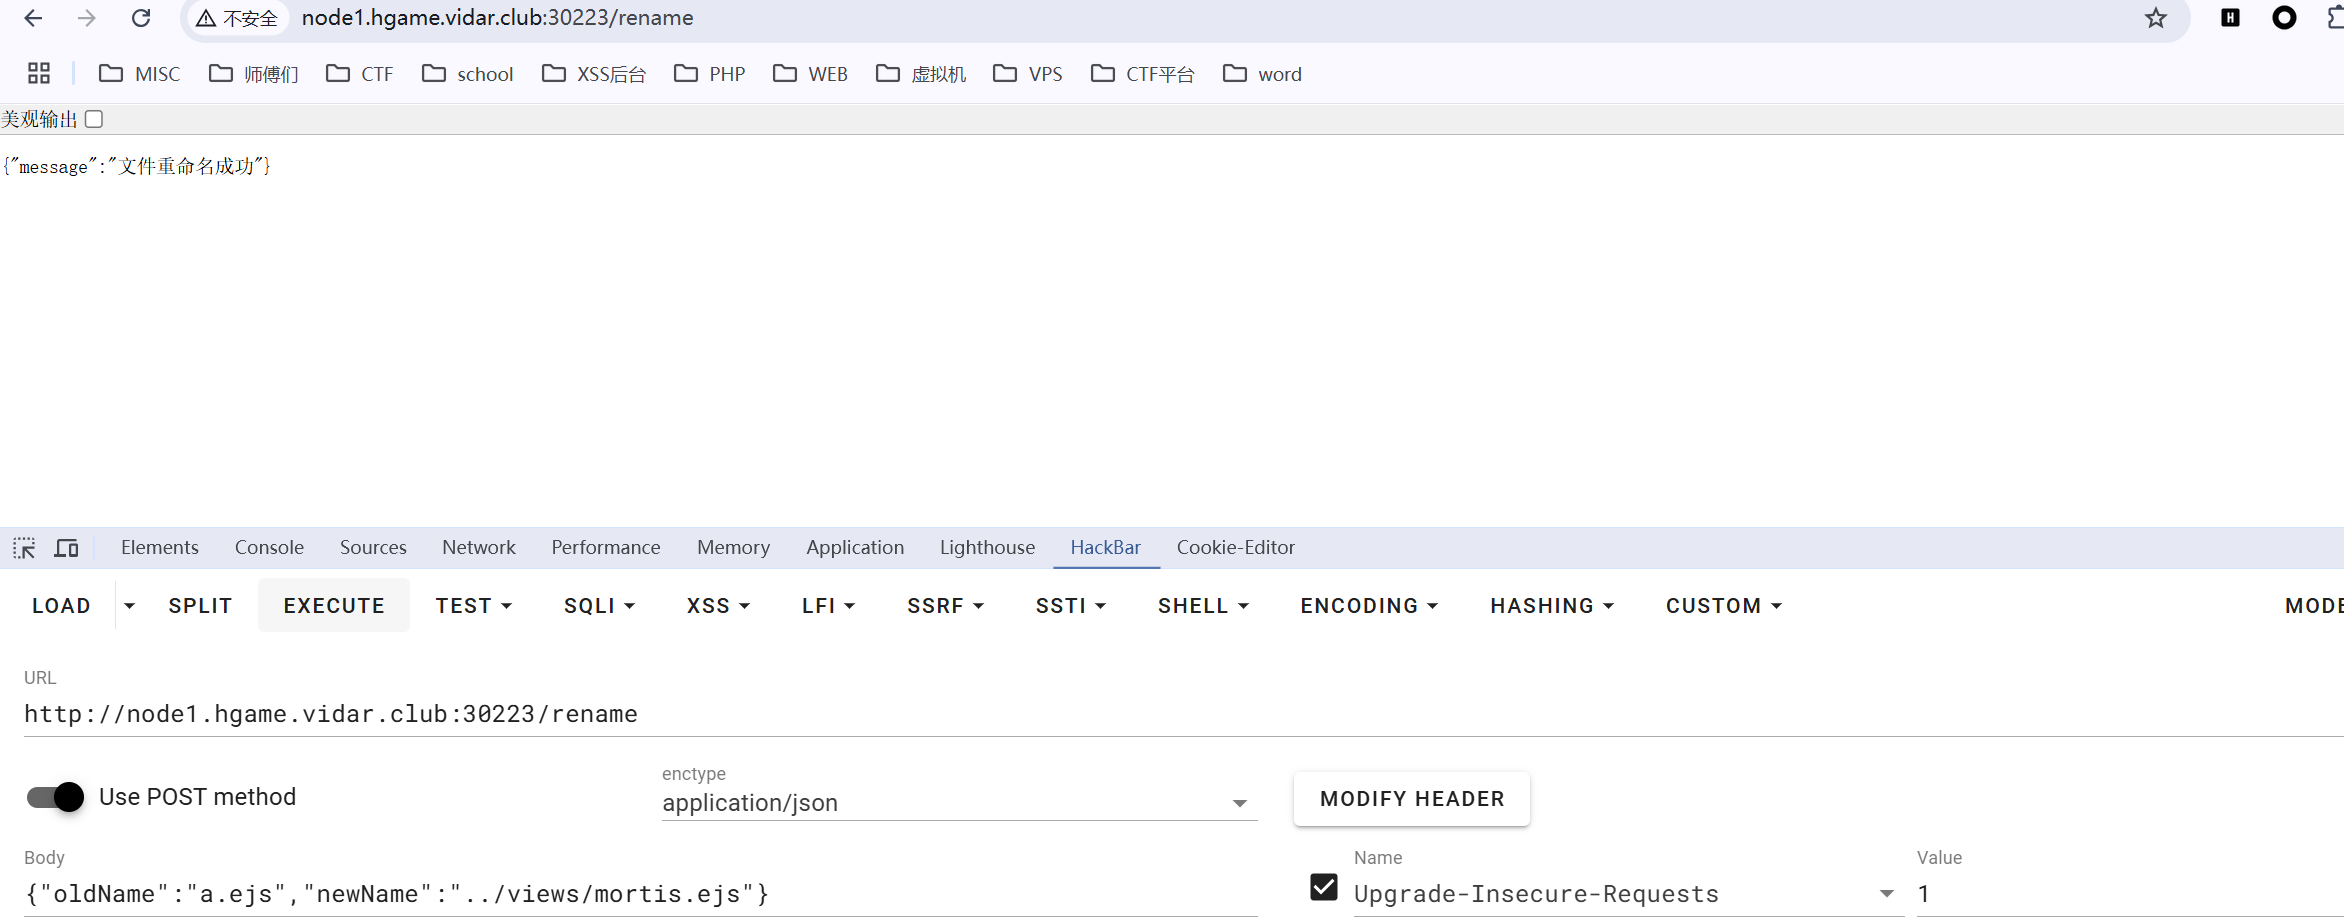Open the apps grid icon in bookmarks bar
Screen dimensions: 2344x918
pos(39,73)
